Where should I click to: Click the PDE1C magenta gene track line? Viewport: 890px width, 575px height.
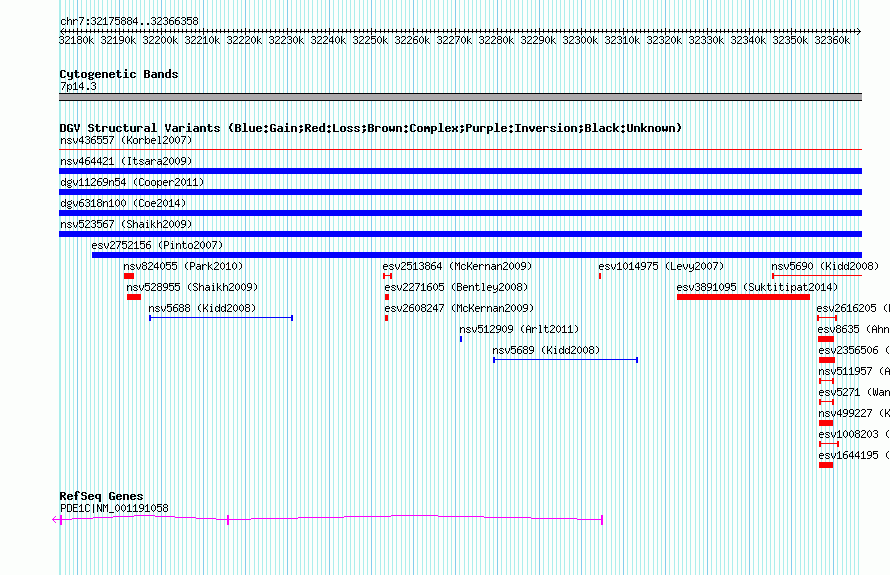click(x=328, y=518)
